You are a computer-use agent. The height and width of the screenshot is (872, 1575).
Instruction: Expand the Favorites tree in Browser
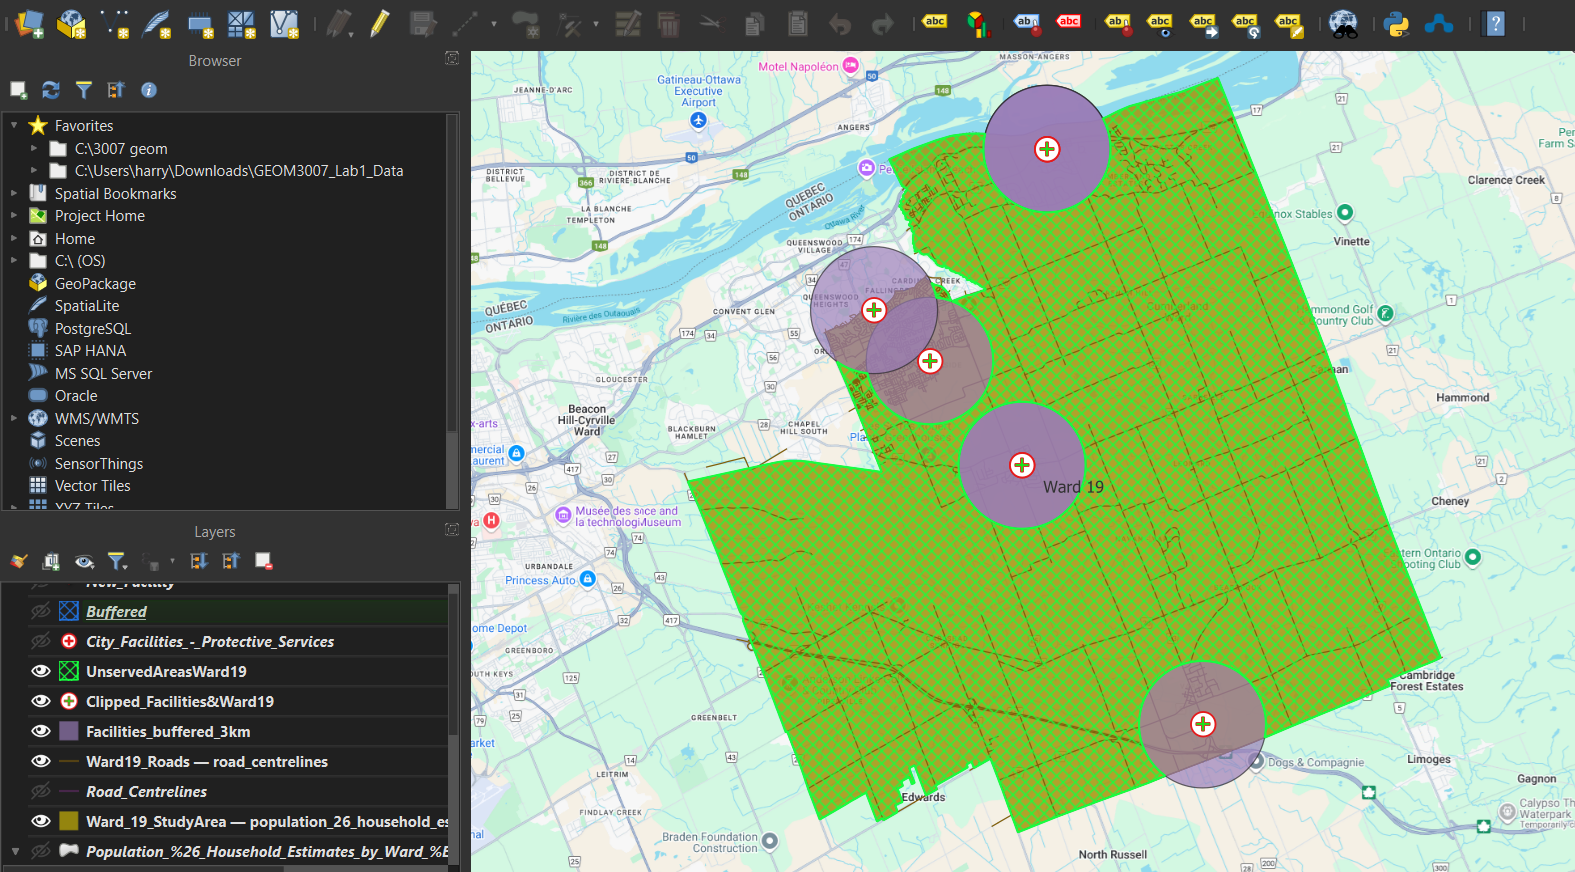coord(14,126)
